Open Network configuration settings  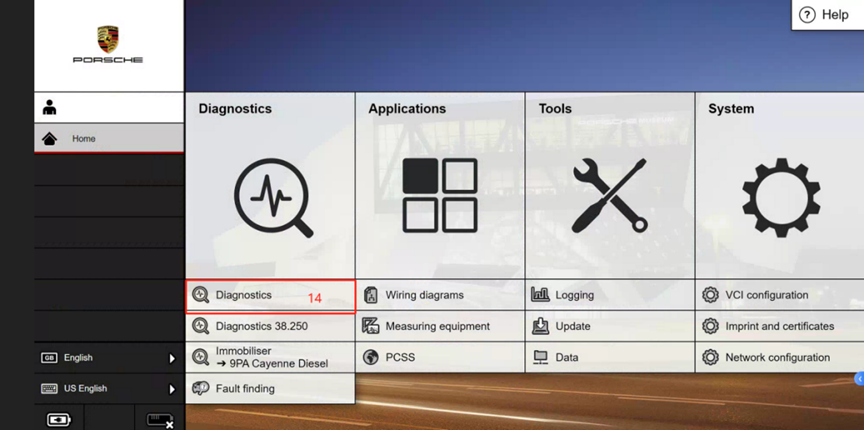pyautogui.click(x=780, y=357)
